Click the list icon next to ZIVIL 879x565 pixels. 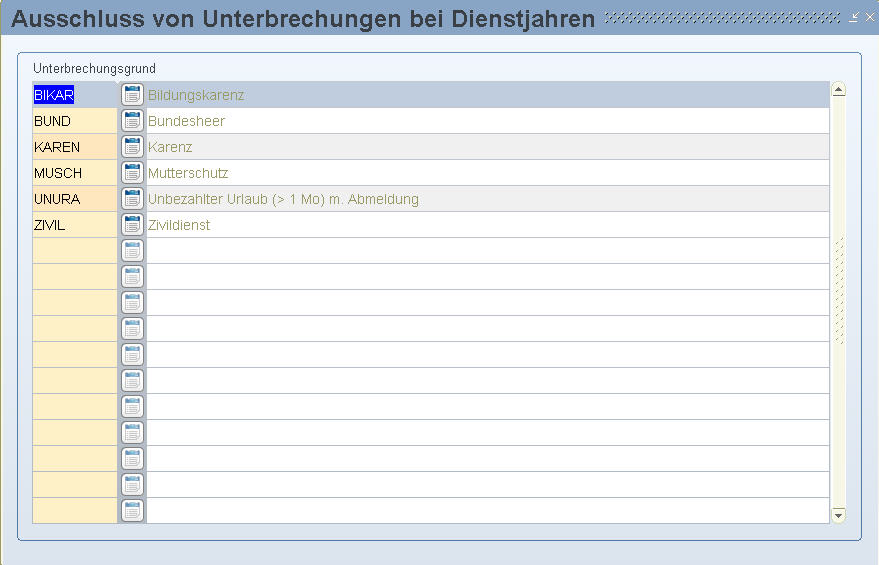coord(132,225)
